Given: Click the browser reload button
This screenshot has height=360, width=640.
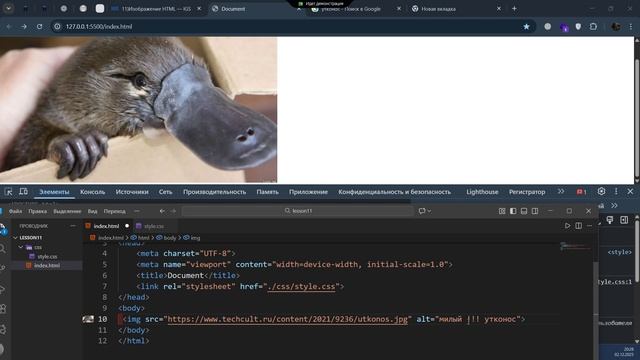Looking at the screenshot, I should [x=40, y=27].
